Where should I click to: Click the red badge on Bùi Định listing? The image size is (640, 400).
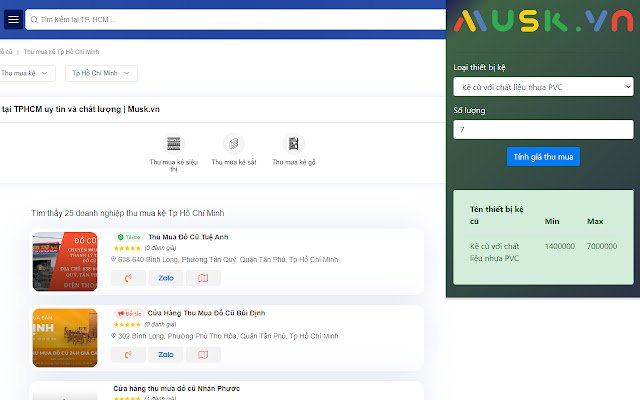point(129,313)
